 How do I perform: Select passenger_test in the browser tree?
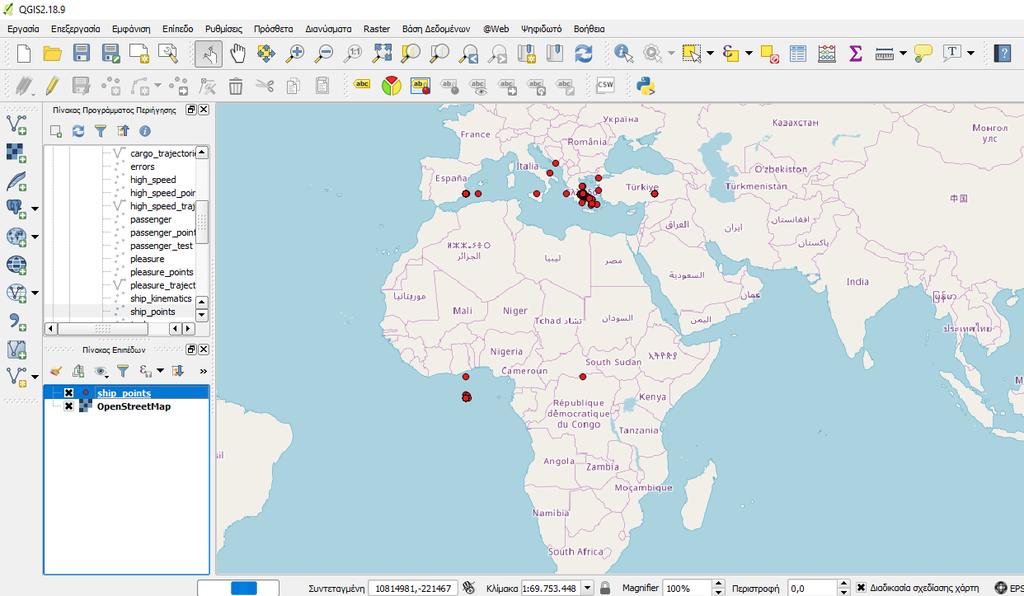pyautogui.click(x=161, y=245)
